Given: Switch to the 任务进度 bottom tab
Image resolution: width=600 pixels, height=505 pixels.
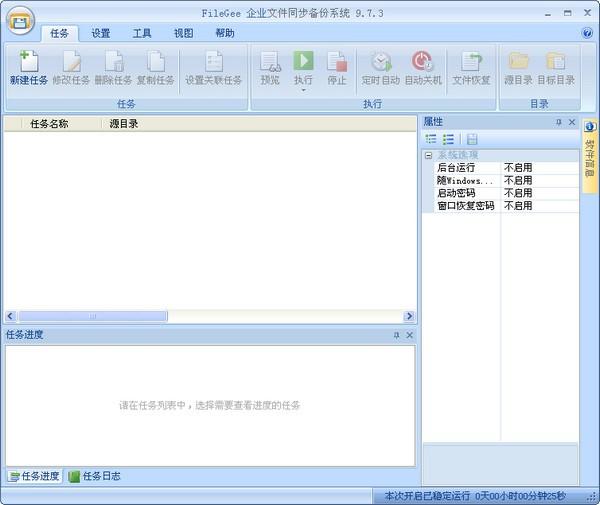Looking at the screenshot, I should tap(35, 476).
